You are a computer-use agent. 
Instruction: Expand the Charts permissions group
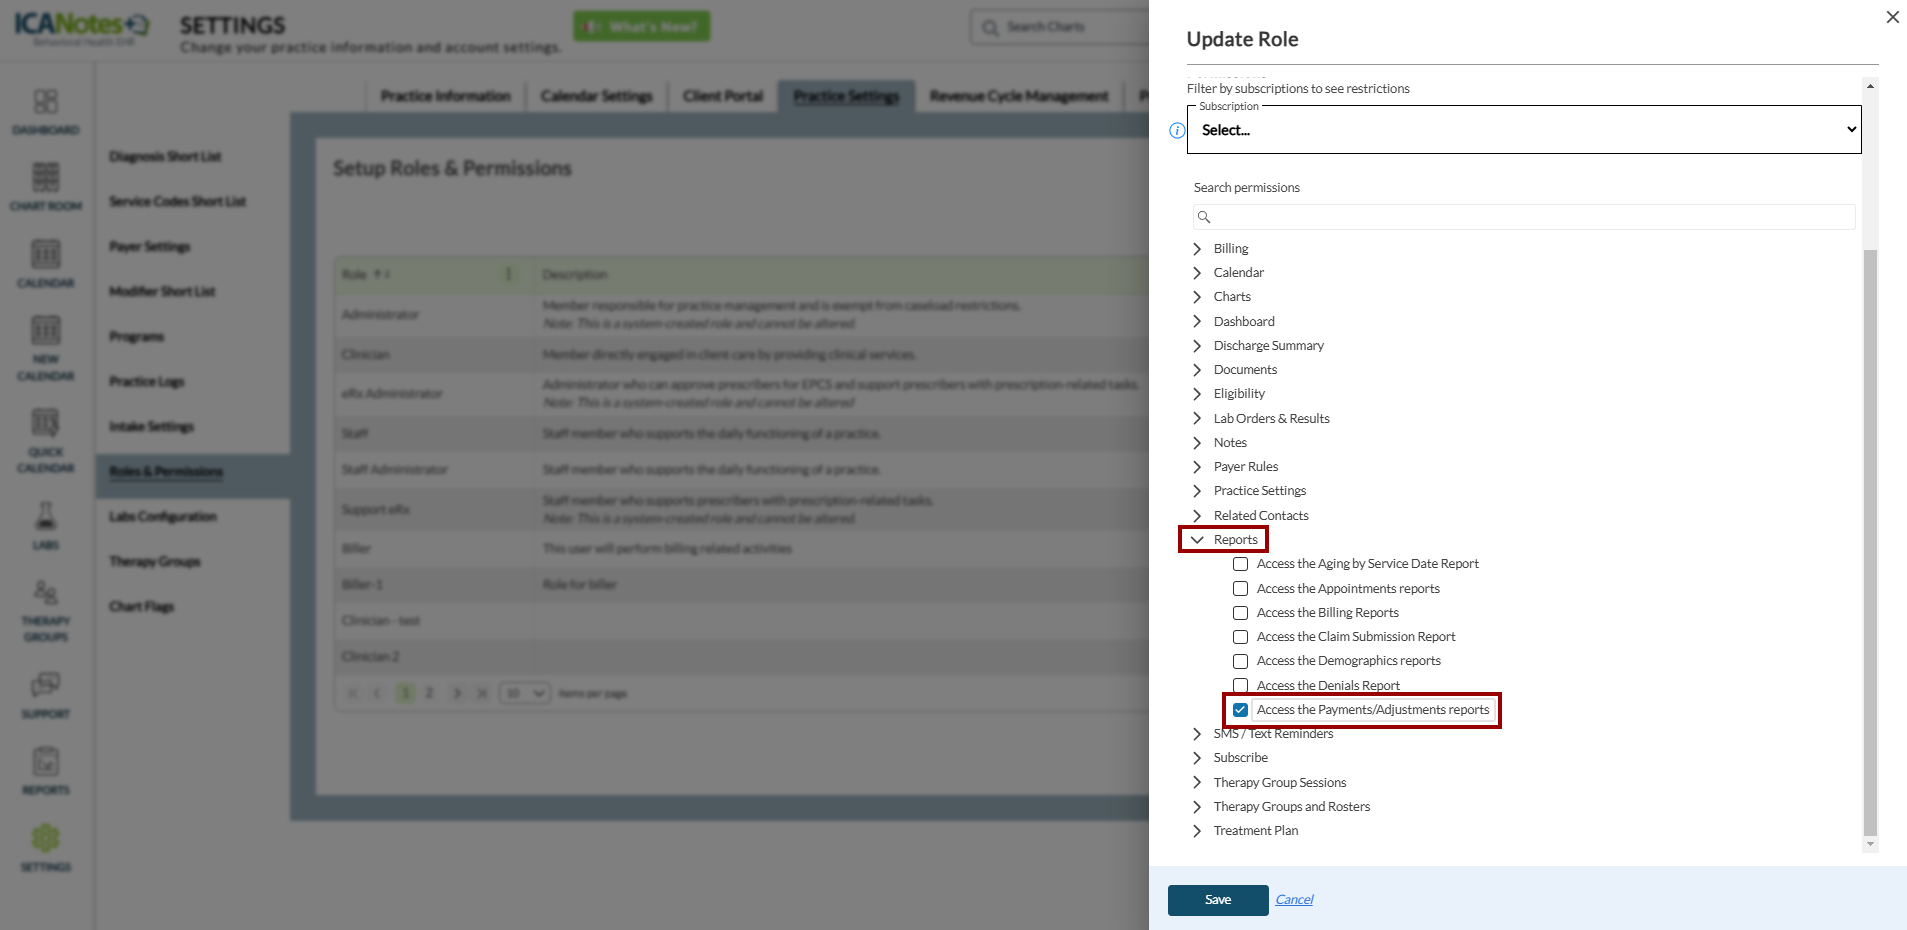pyautogui.click(x=1197, y=297)
